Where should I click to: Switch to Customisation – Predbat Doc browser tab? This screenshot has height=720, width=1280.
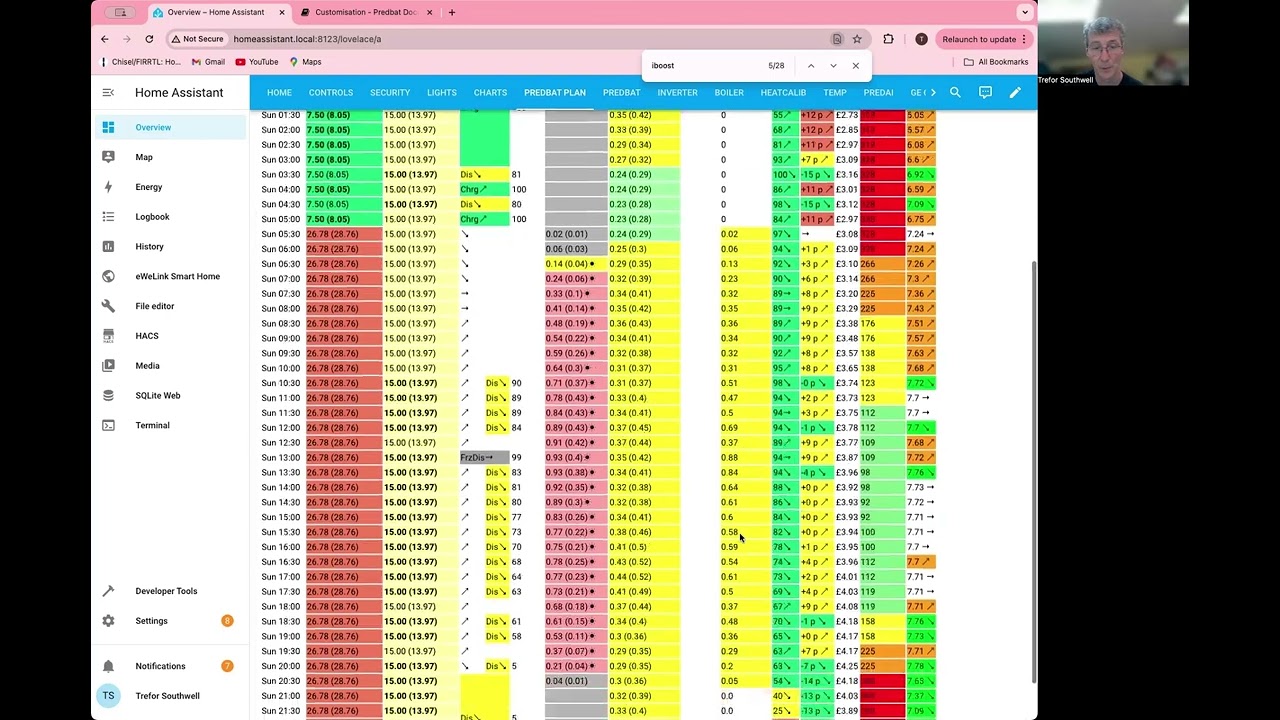tap(367, 12)
